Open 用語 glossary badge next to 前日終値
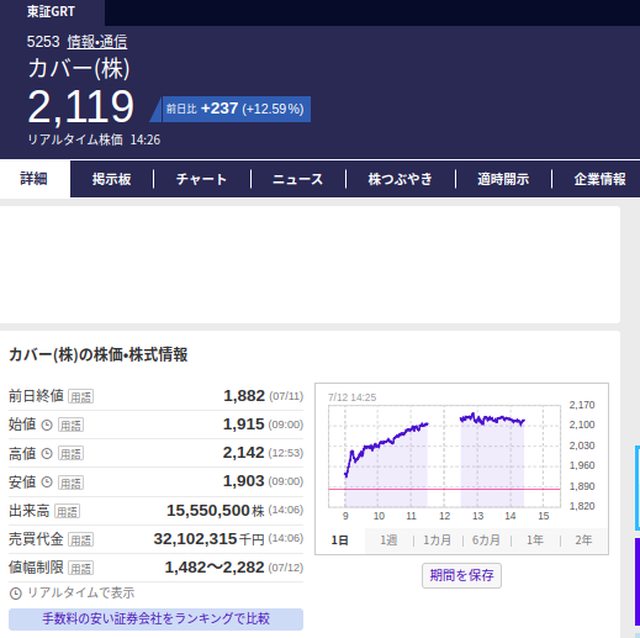 (x=80, y=396)
